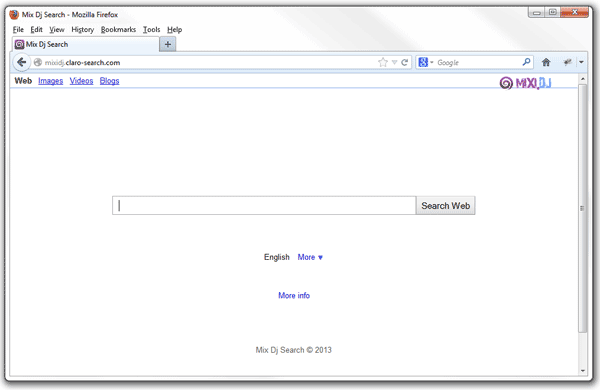Screen dimensions: 600x390
Task: Click the address bar URL text
Action: [x=82, y=62]
